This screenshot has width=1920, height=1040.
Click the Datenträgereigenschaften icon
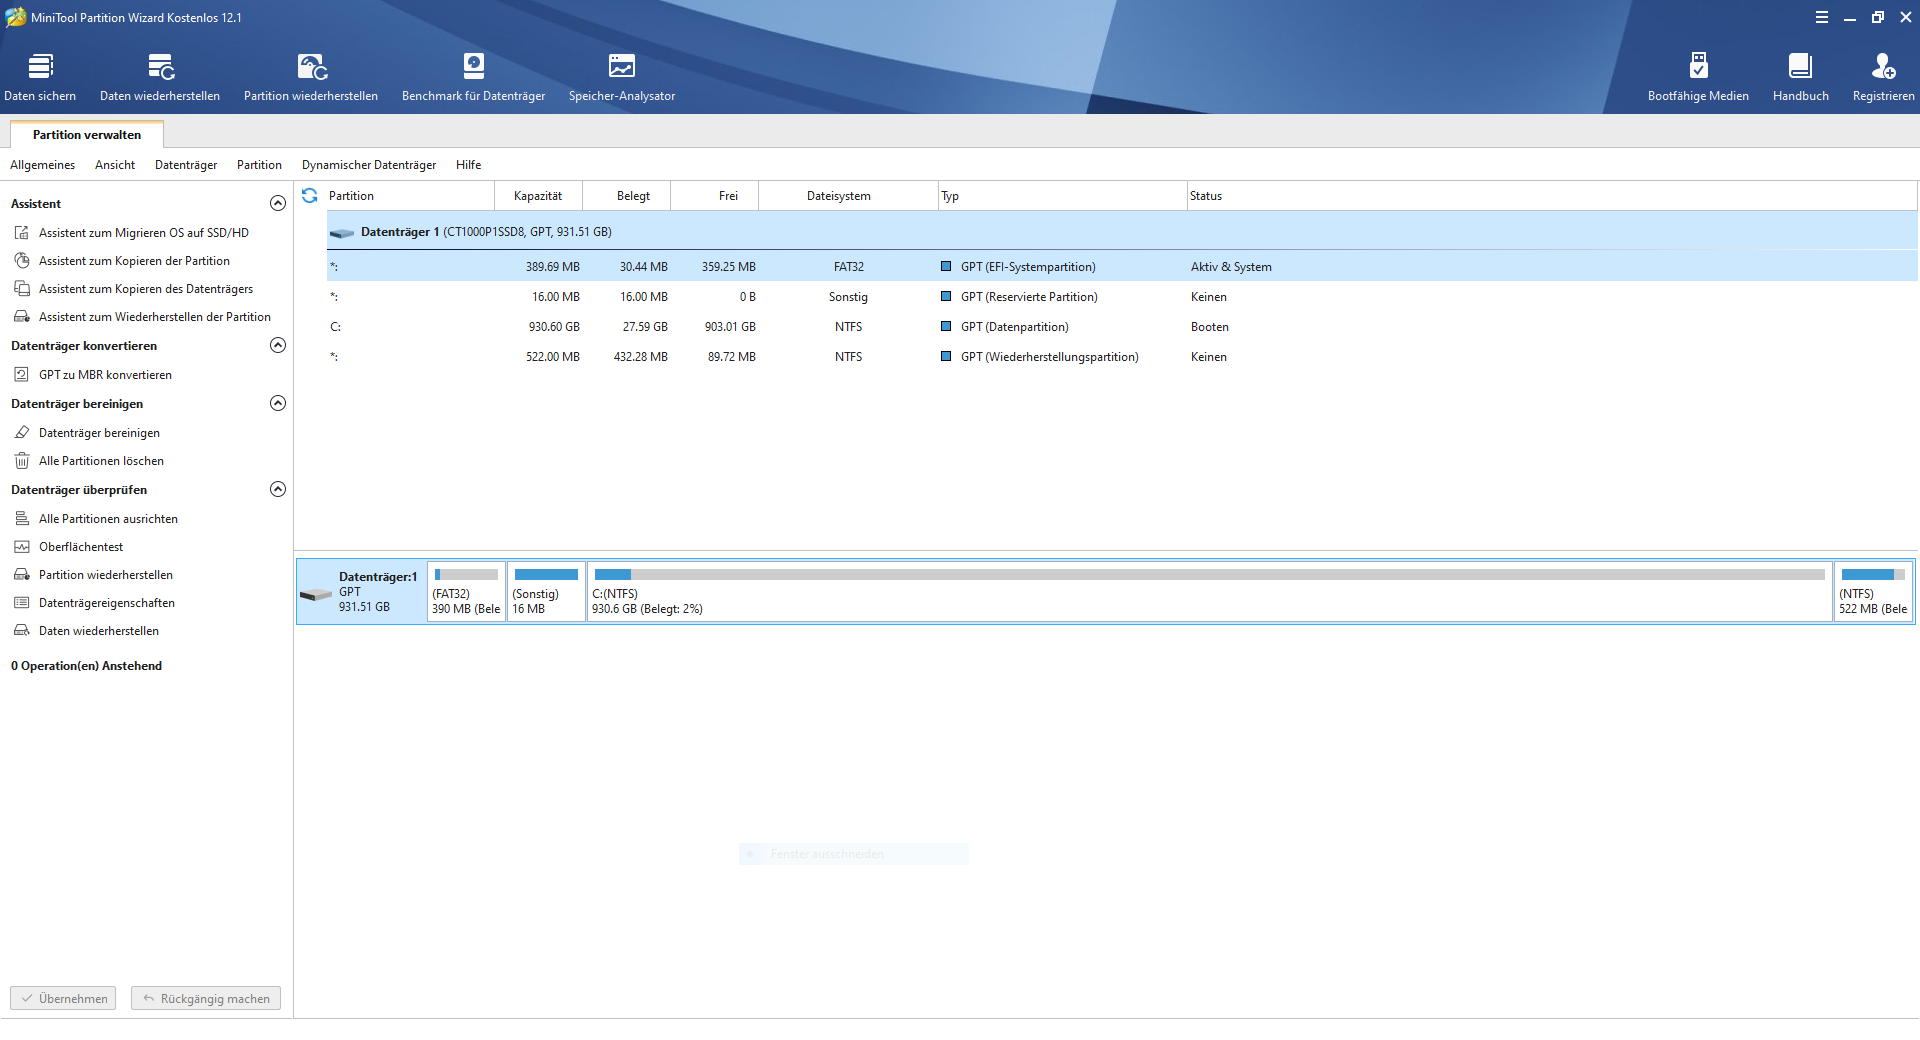[22, 603]
